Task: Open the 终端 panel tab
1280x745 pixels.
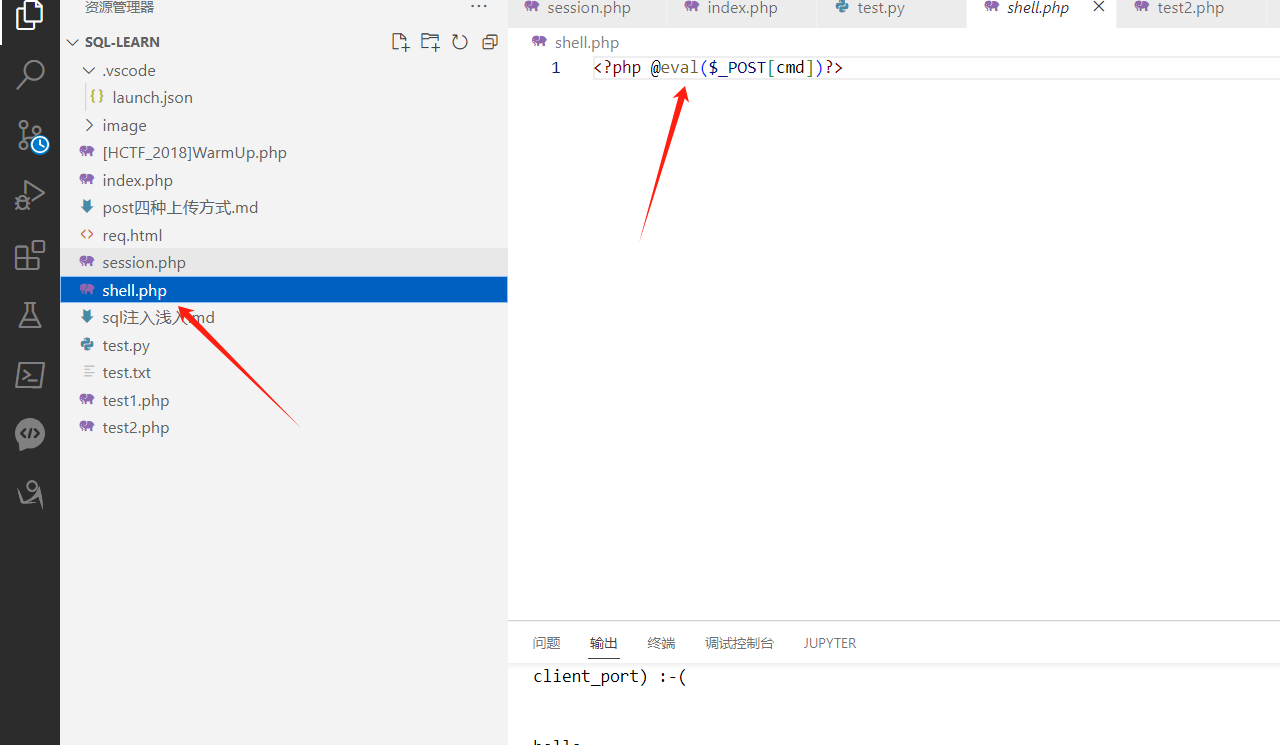Action: [x=661, y=643]
